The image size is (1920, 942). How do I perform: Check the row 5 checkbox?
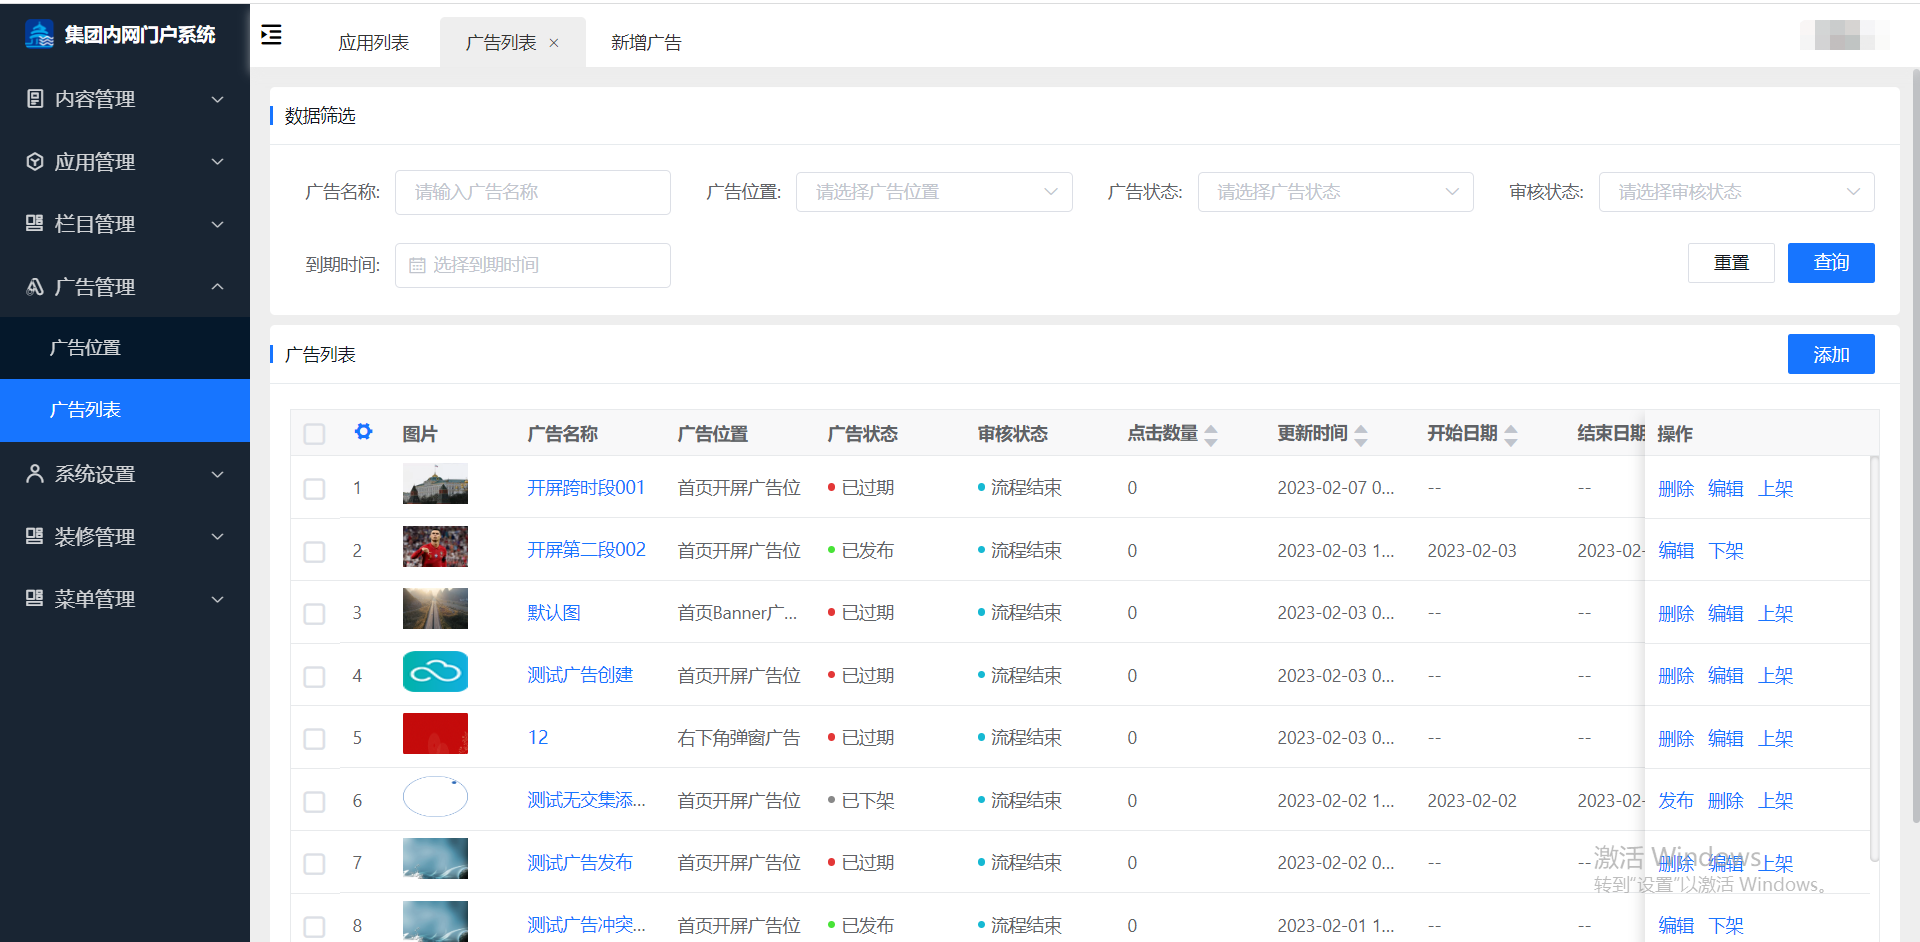pos(314,739)
